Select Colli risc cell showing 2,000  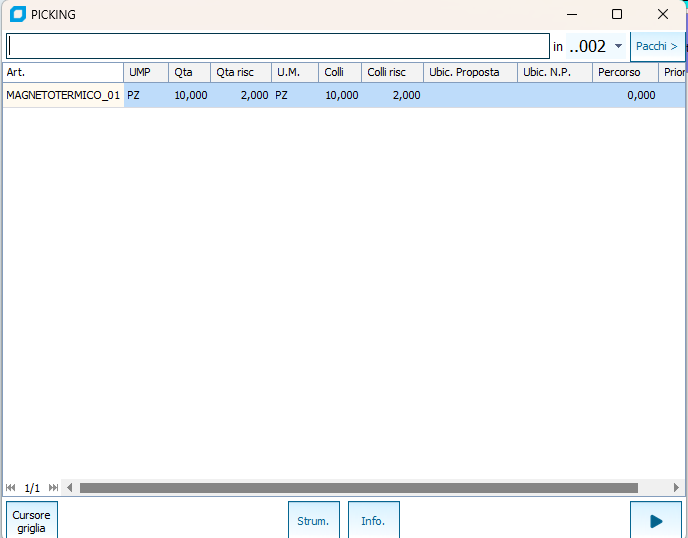click(x=392, y=95)
